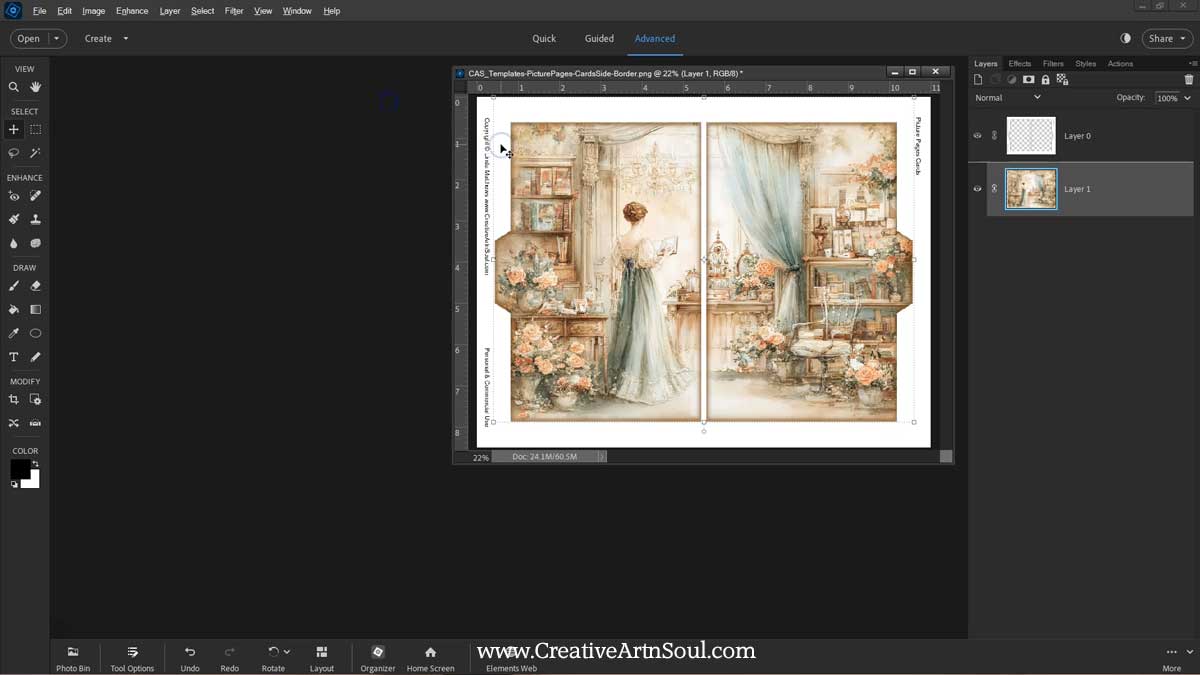Screen dimensions: 1200x675
Task: Select the Ellipse shape tool
Action: pos(36,333)
